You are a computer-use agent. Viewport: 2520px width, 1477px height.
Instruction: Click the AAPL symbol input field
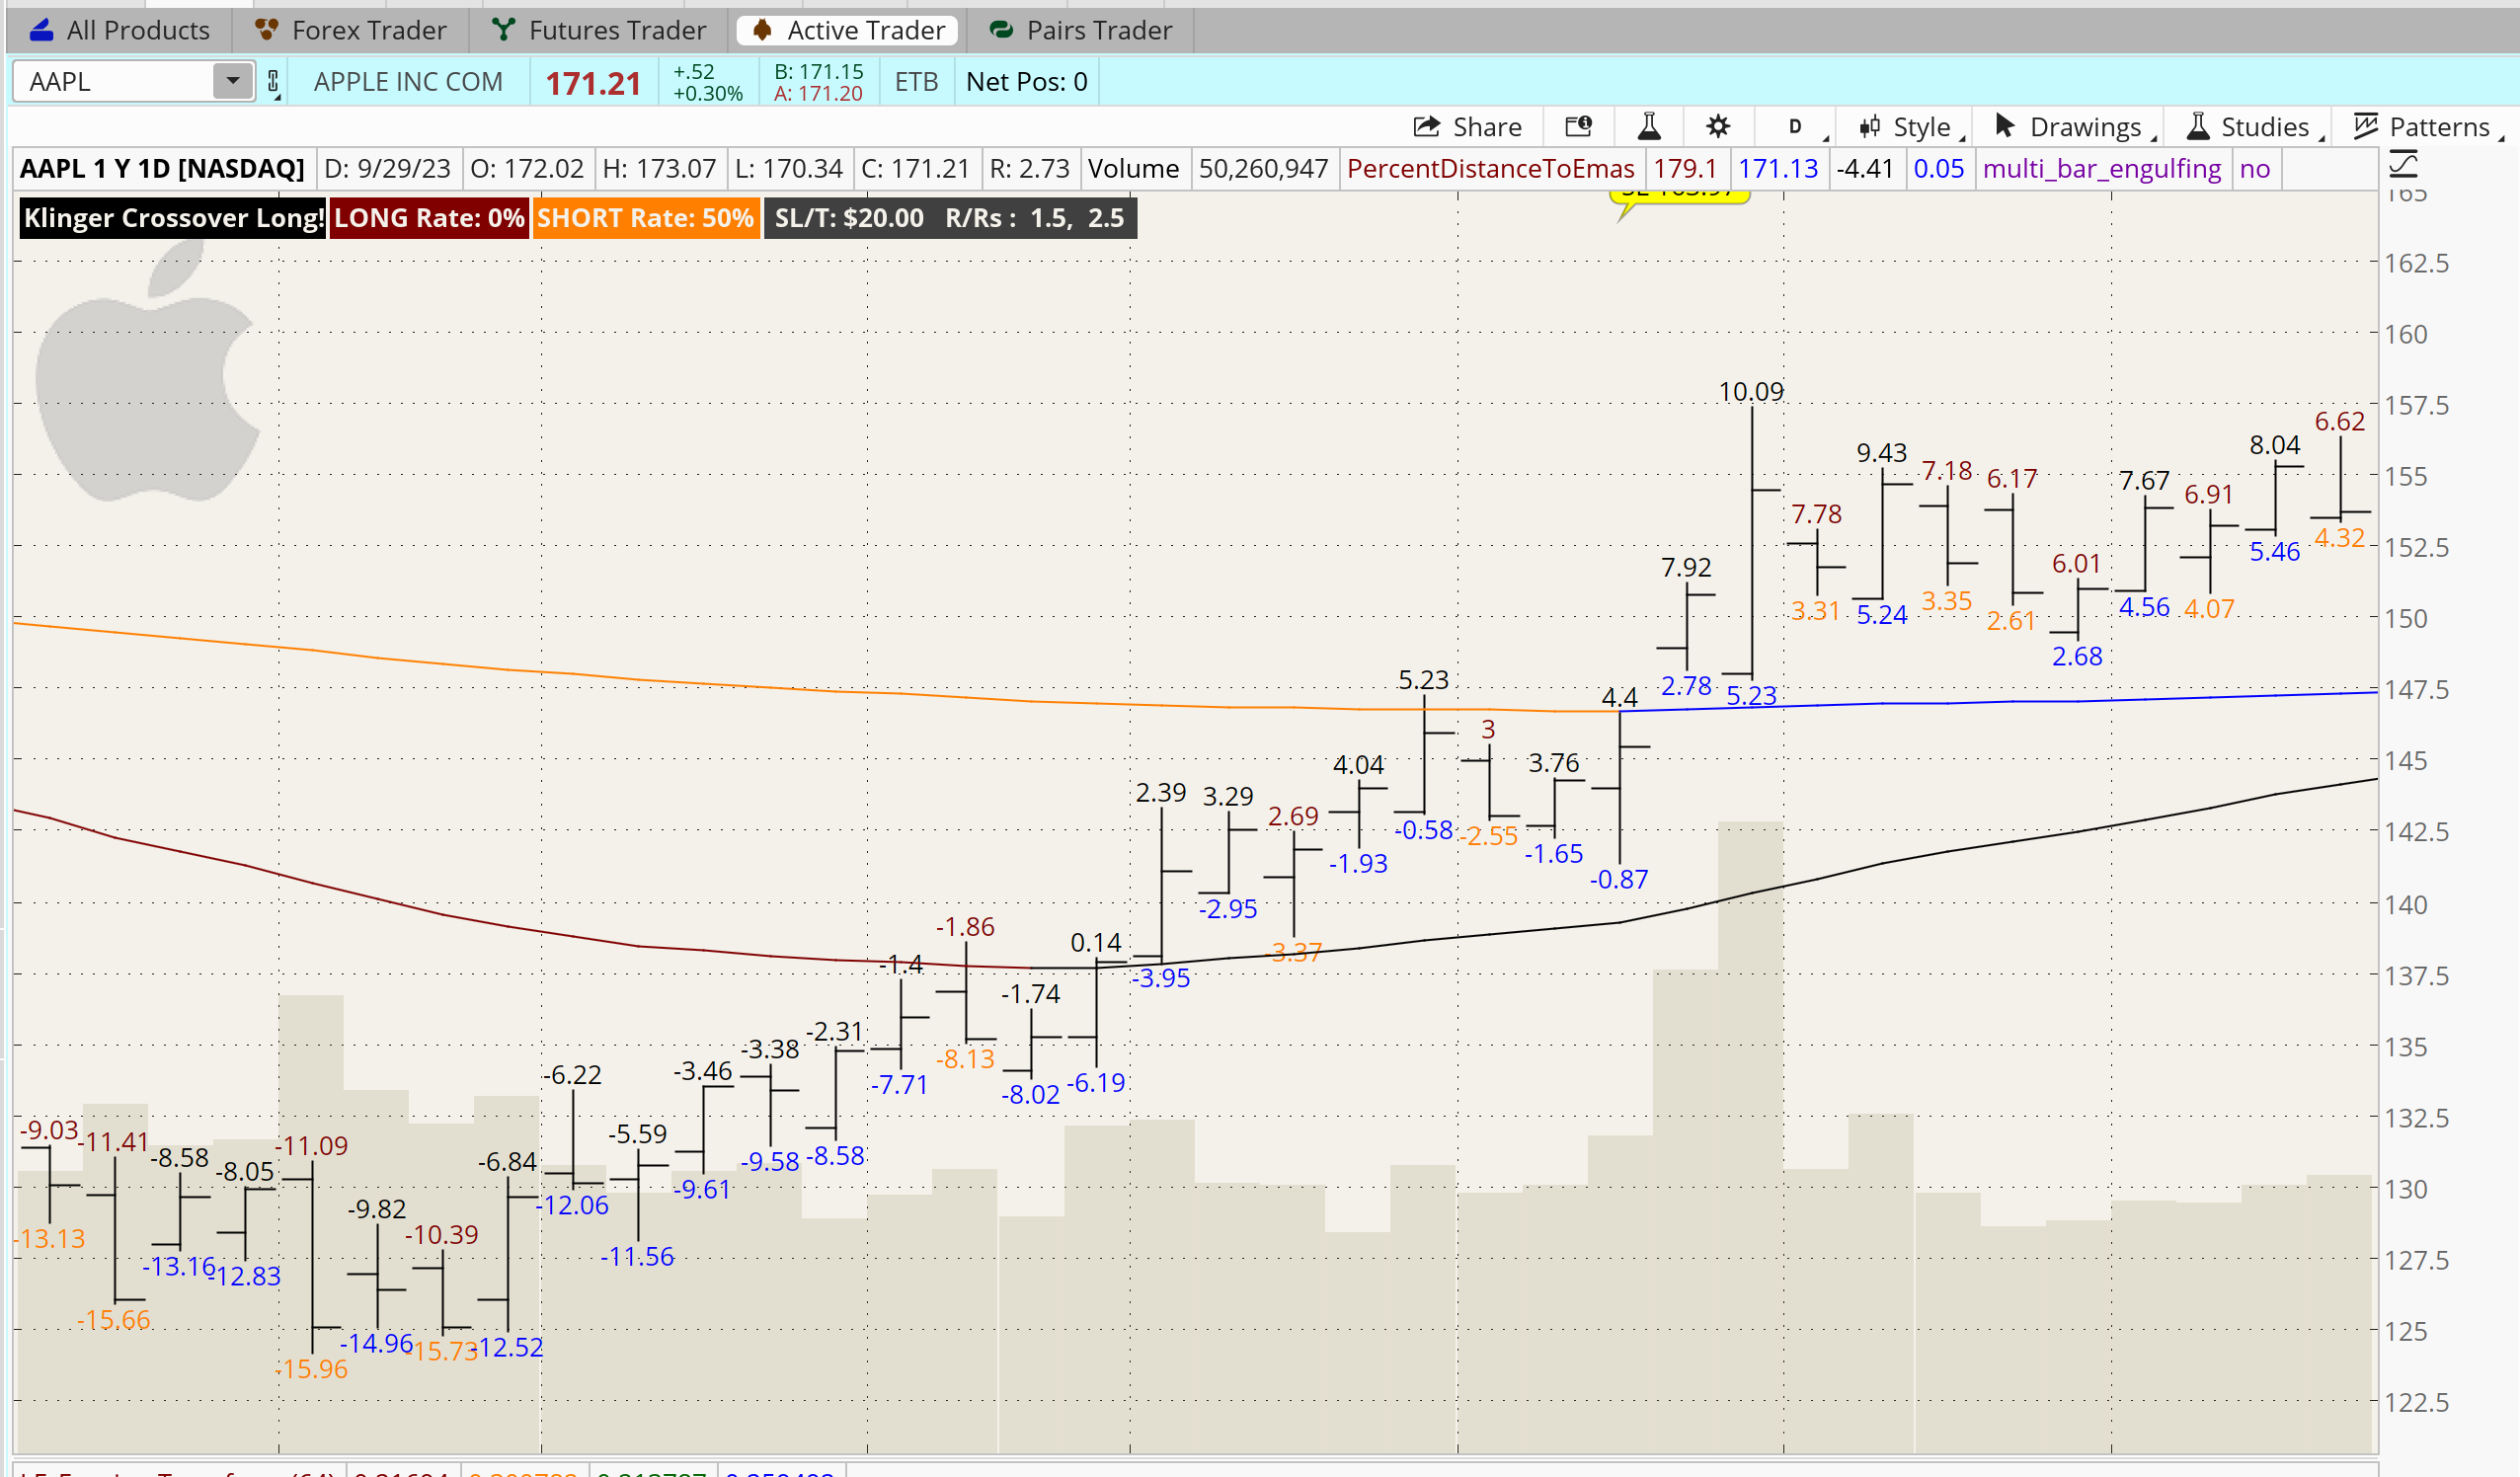(x=112, y=81)
